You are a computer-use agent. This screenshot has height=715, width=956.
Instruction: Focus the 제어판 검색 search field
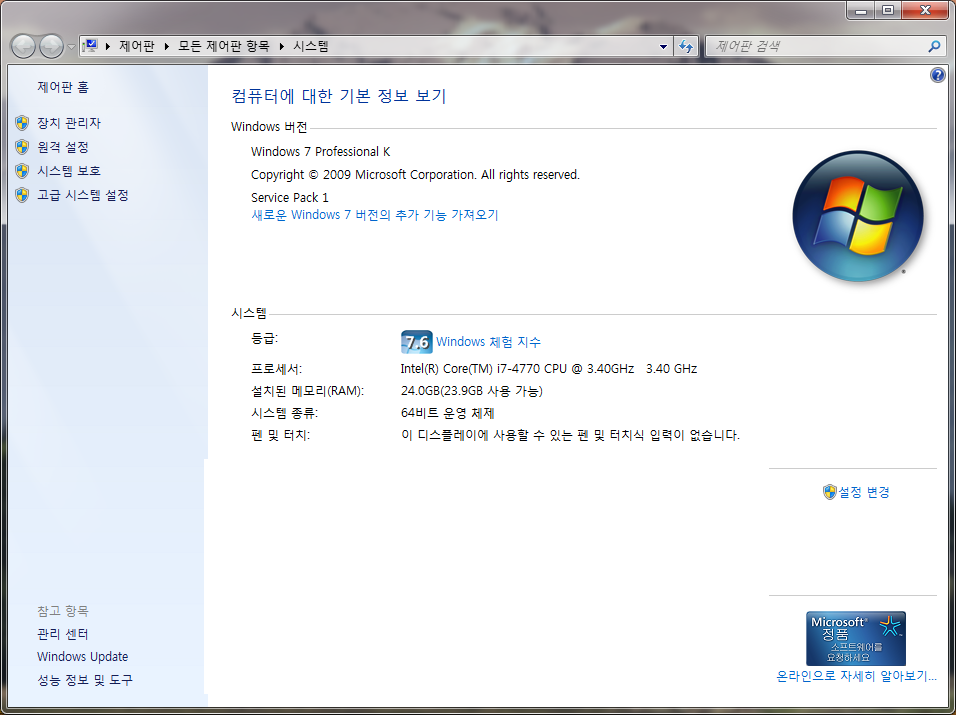click(x=817, y=46)
